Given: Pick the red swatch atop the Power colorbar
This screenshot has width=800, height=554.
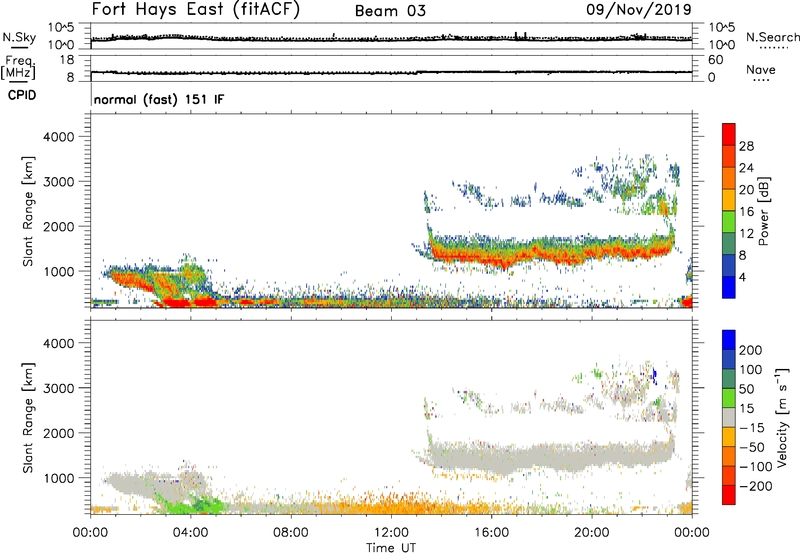Looking at the screenshot, I should click(x=729, y=134).
